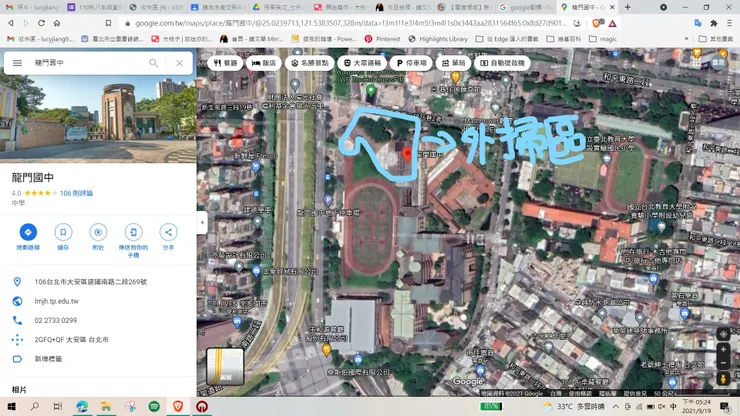Switch to the google翻譯 tab
Screen dimensions: 740x416
(x=526, y=7)
